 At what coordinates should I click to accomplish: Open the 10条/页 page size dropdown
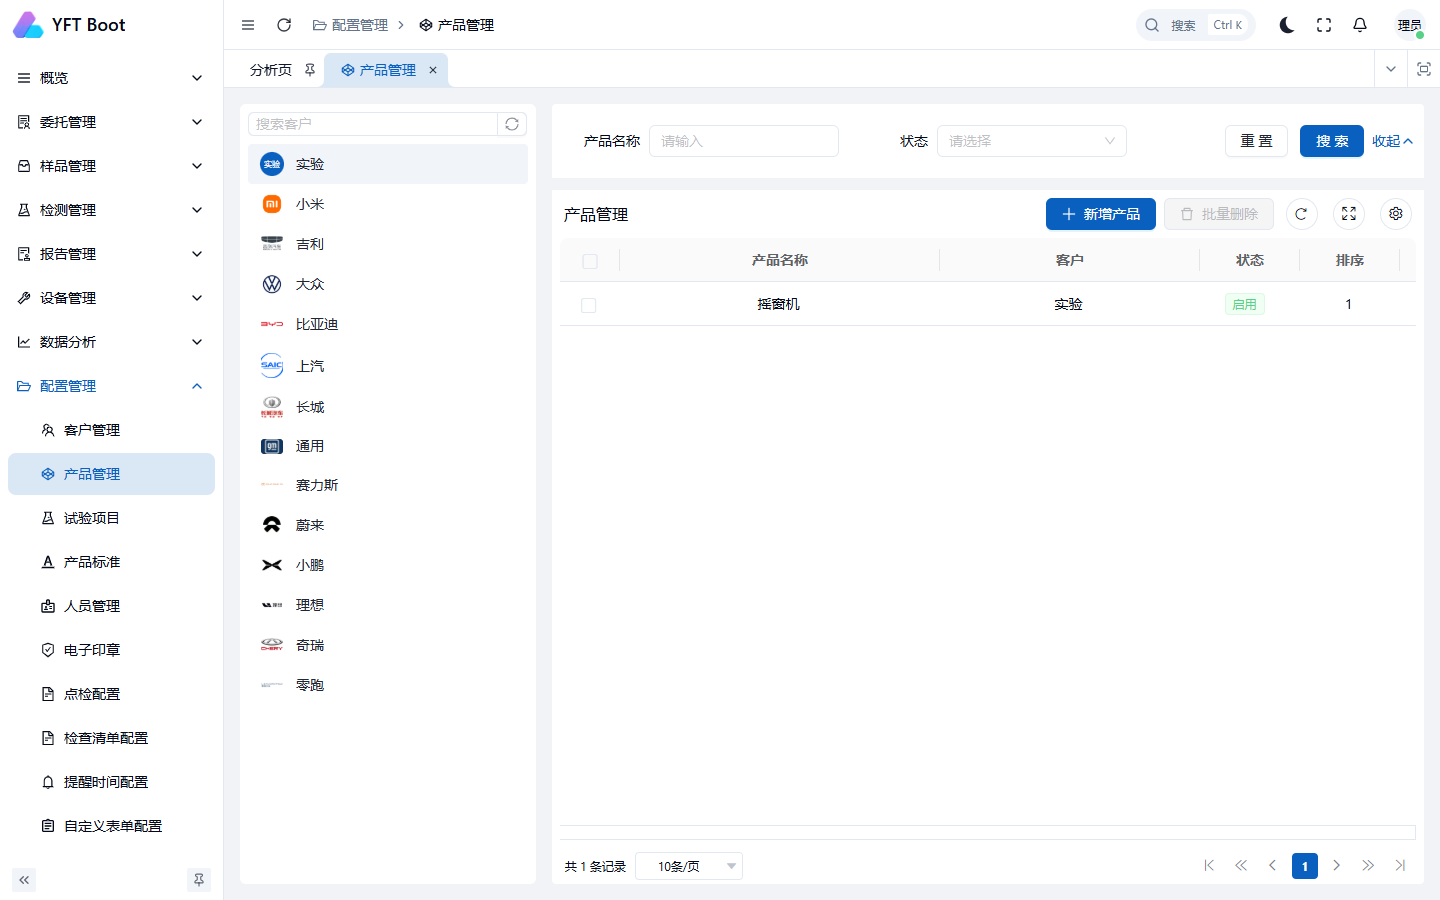pyautogui.click(x=689, y=866)
